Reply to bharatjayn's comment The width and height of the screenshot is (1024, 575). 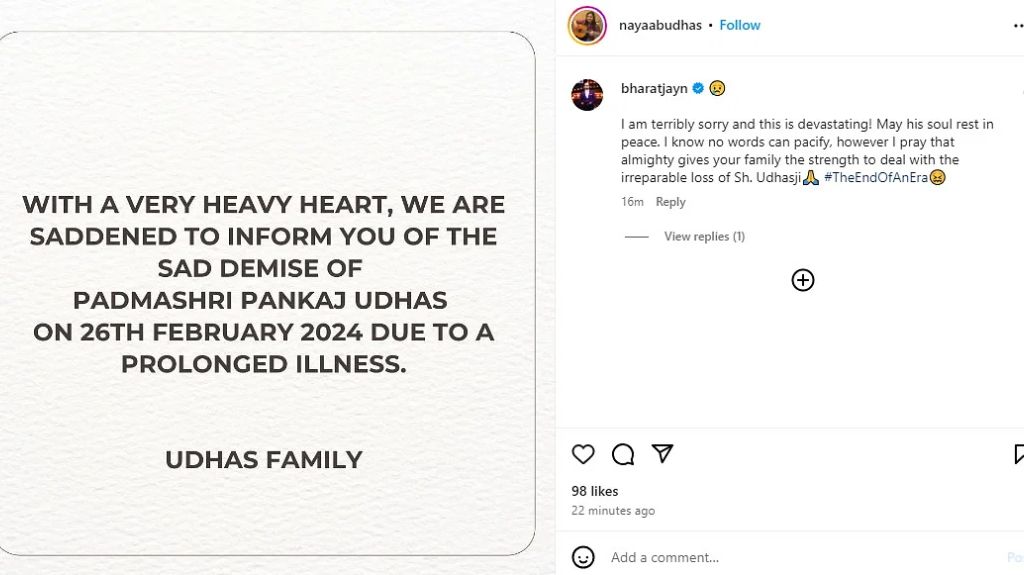point(670,202)
